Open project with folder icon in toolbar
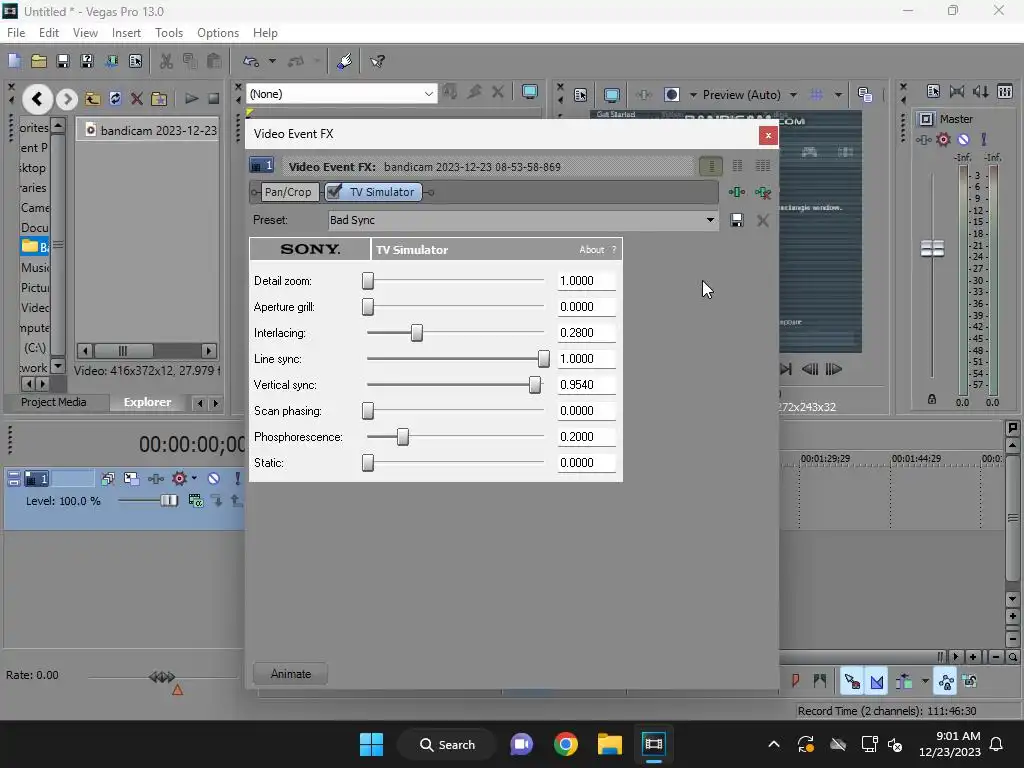The image size is (1024, 768). click(39, 61)
